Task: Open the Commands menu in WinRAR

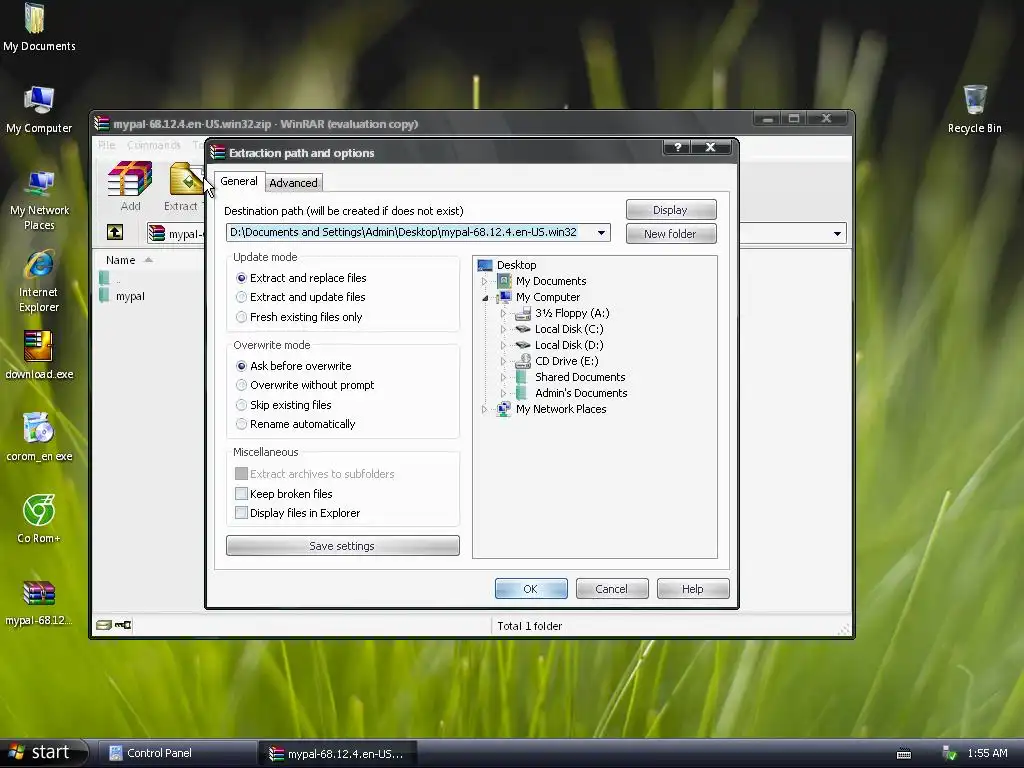Action: (153, 145)
